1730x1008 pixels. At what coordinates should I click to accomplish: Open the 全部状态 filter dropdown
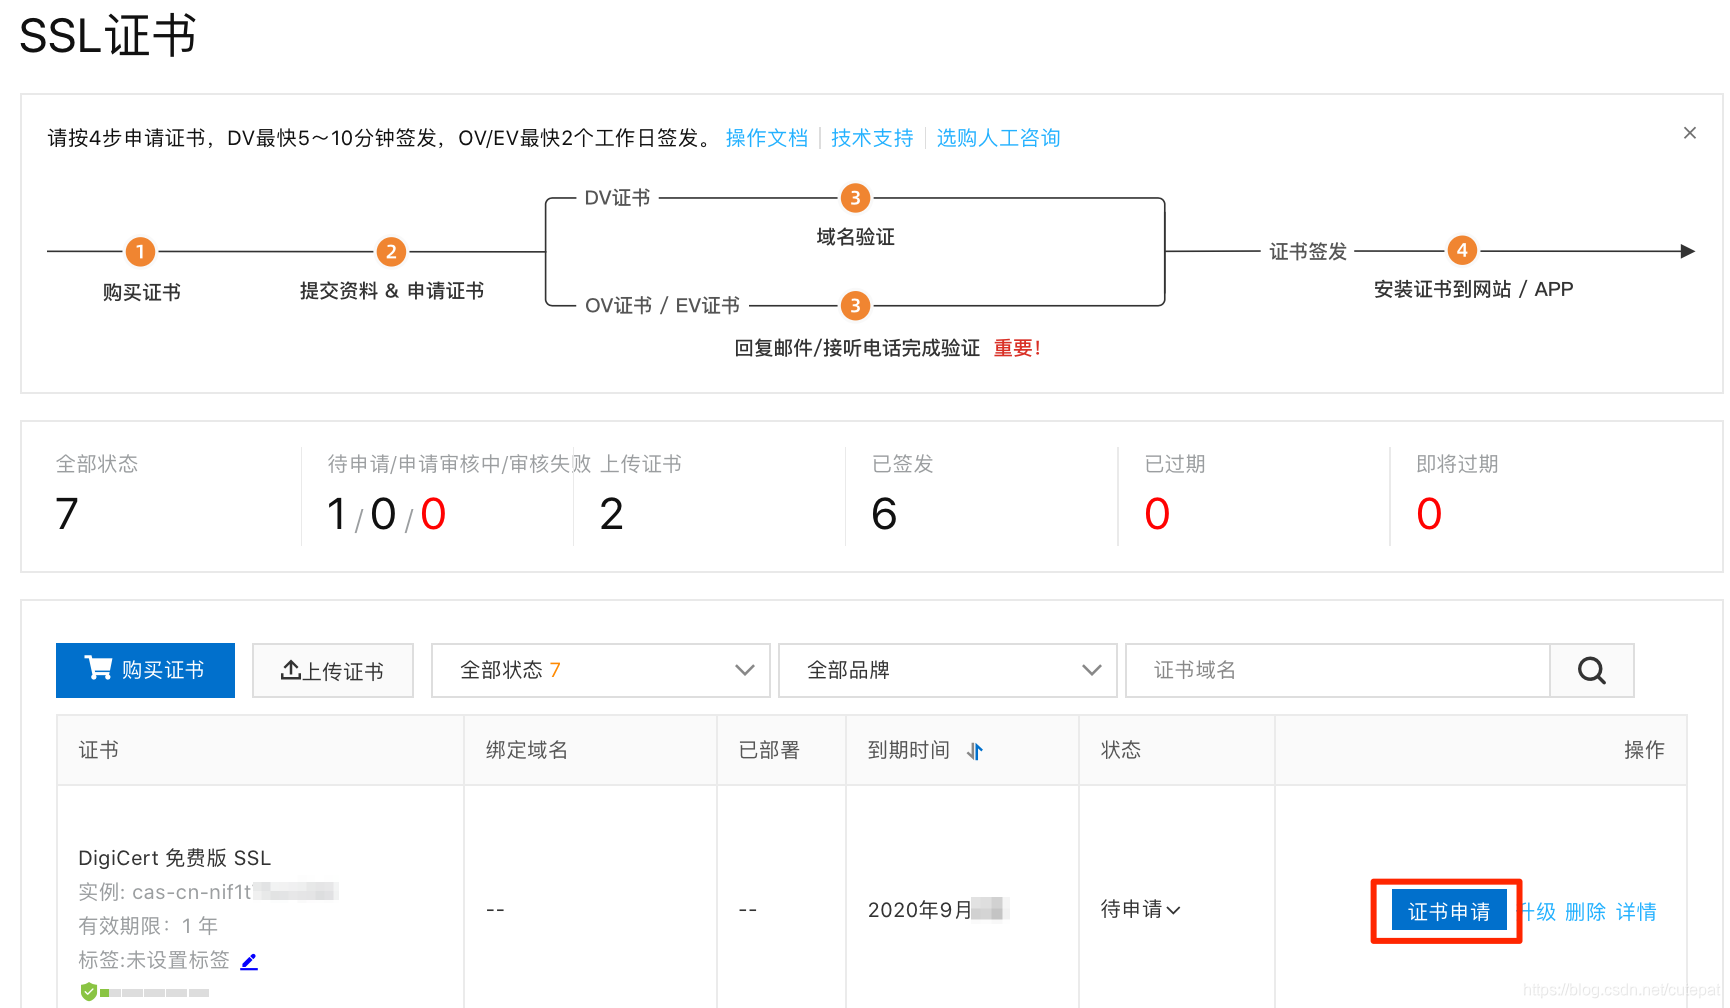coord(601,670)
